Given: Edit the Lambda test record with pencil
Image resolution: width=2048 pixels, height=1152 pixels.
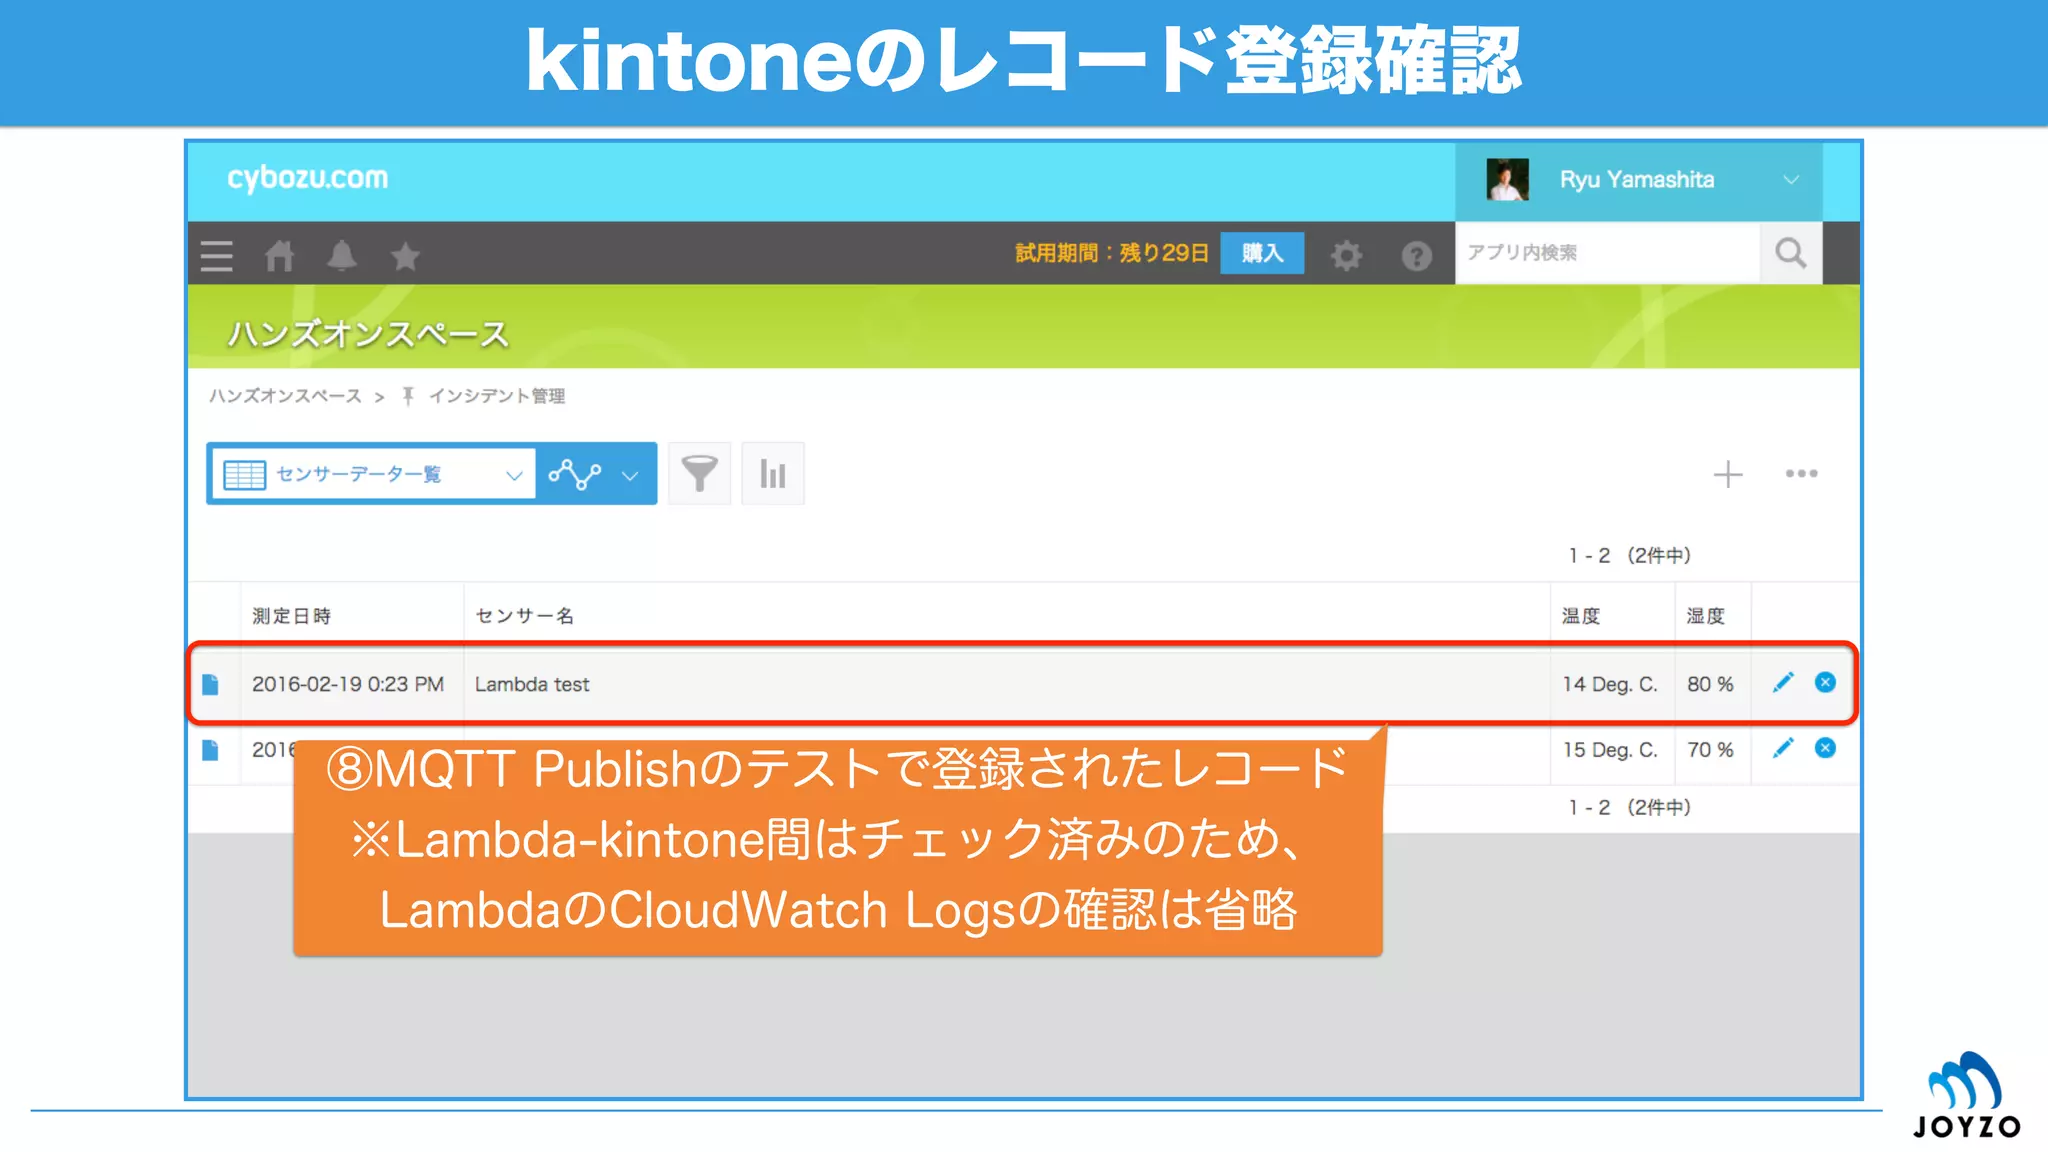Looking at the screenshot, I should (x=1783, y=683).
